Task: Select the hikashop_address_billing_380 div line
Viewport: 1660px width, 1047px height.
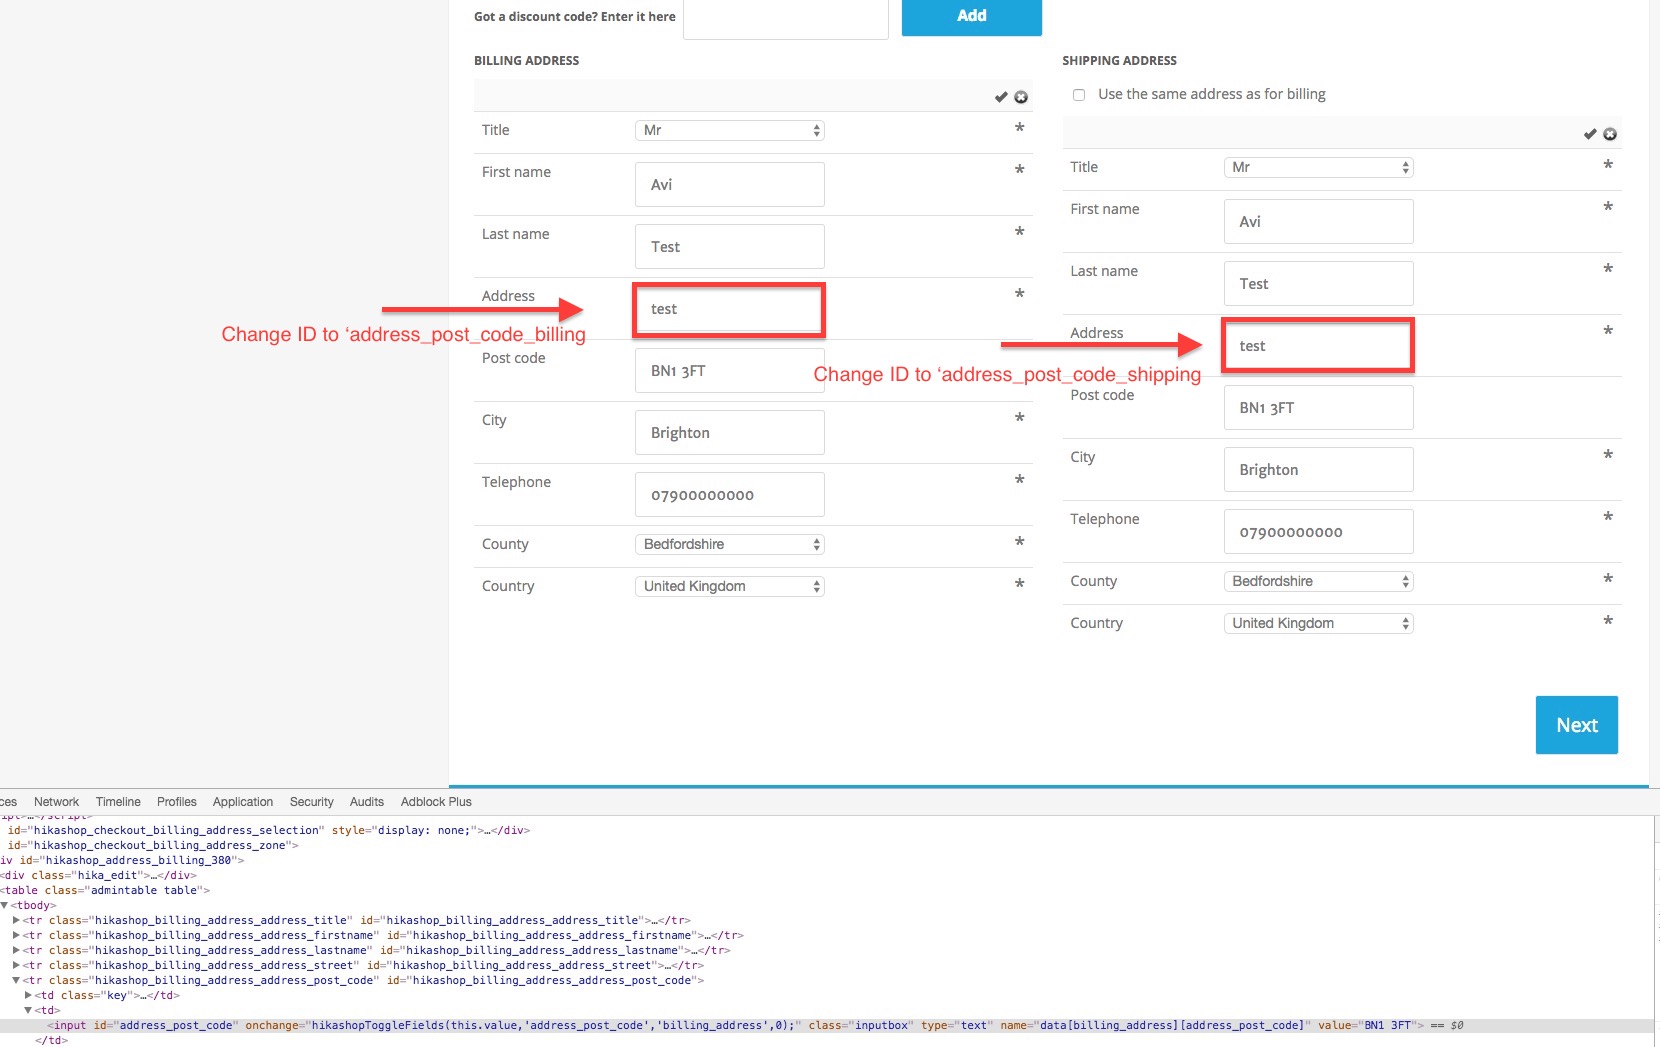Action: click(x=122, y=860)
